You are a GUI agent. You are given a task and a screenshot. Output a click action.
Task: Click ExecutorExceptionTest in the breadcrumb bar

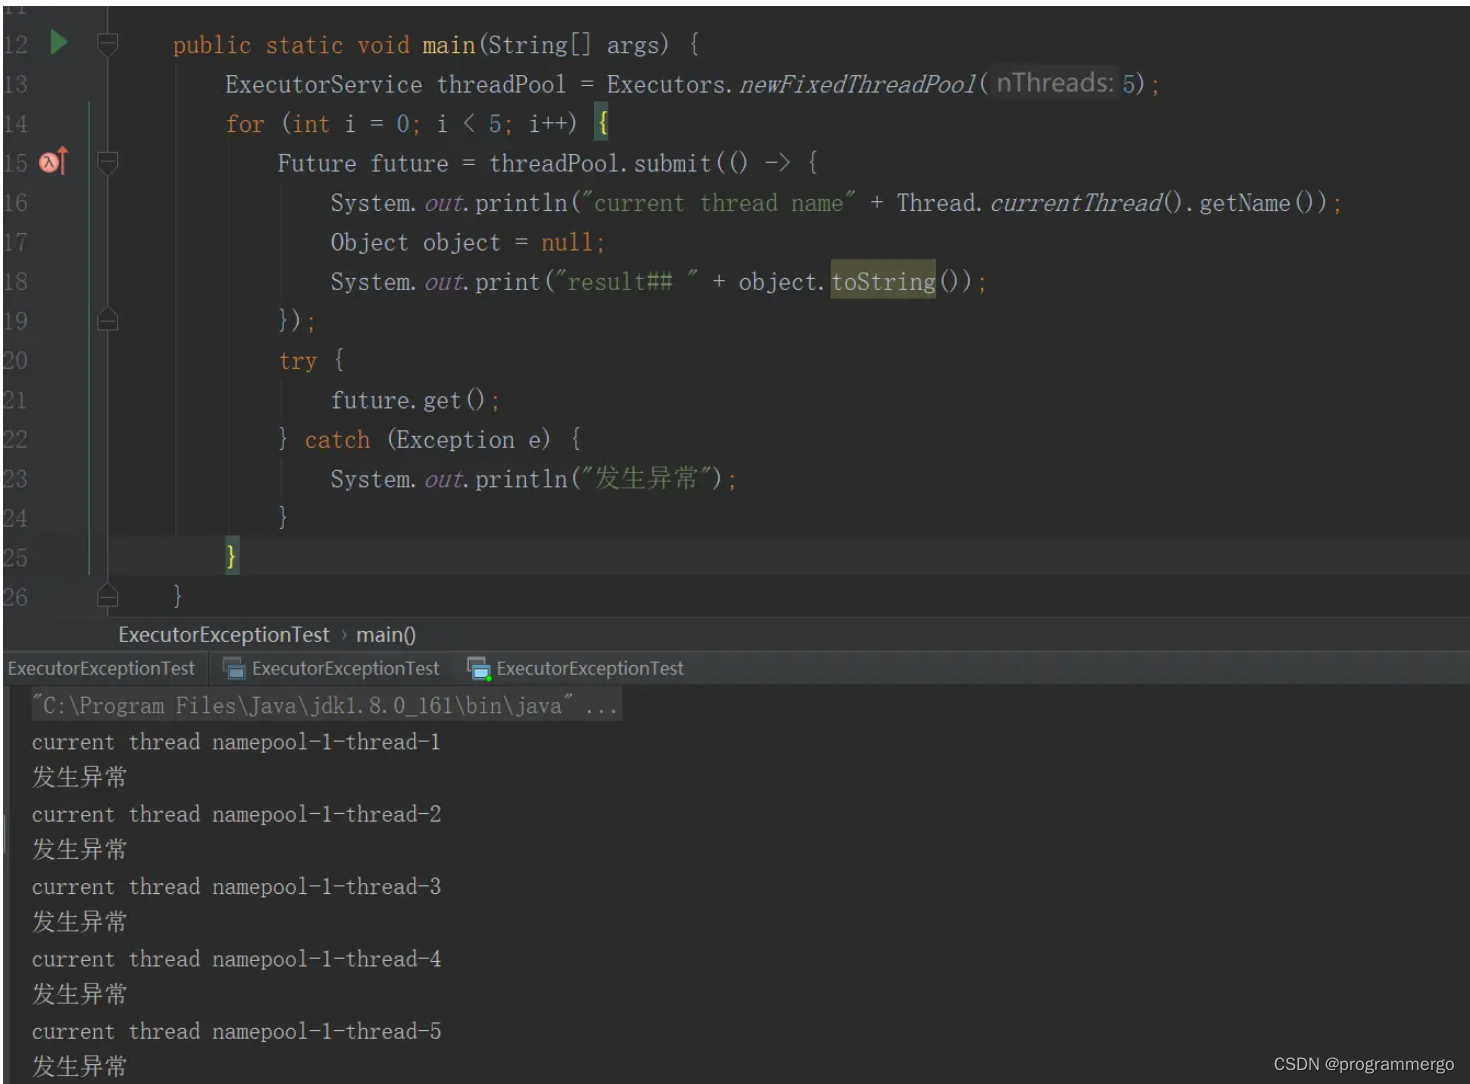coord(223,635)
